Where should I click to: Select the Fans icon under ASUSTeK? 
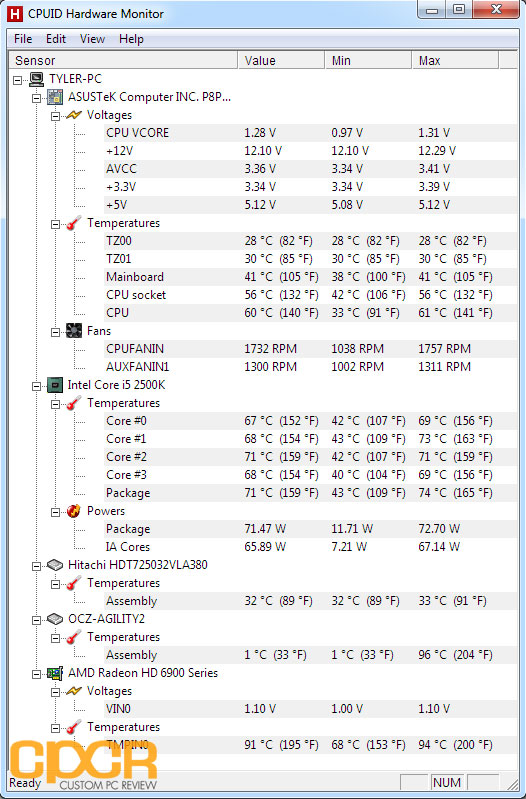point(74,331)
